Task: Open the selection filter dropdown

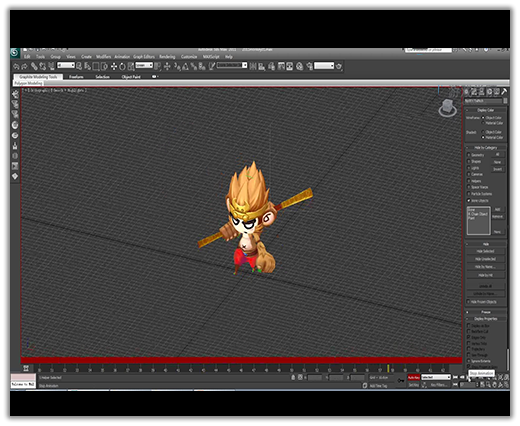Action: [x=66, y=65]
